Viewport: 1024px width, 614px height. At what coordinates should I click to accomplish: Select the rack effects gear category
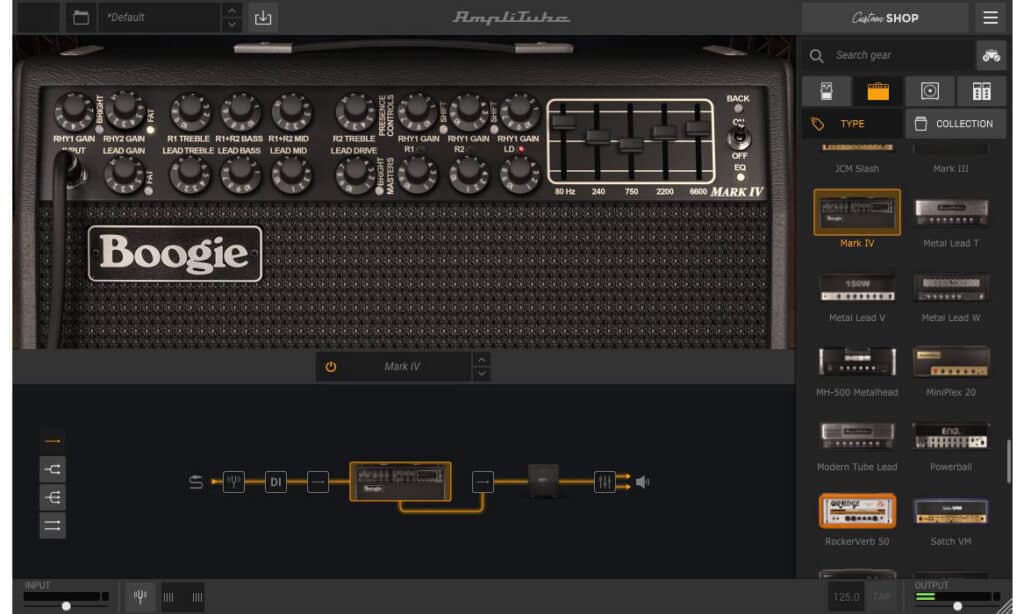[981, 91]
